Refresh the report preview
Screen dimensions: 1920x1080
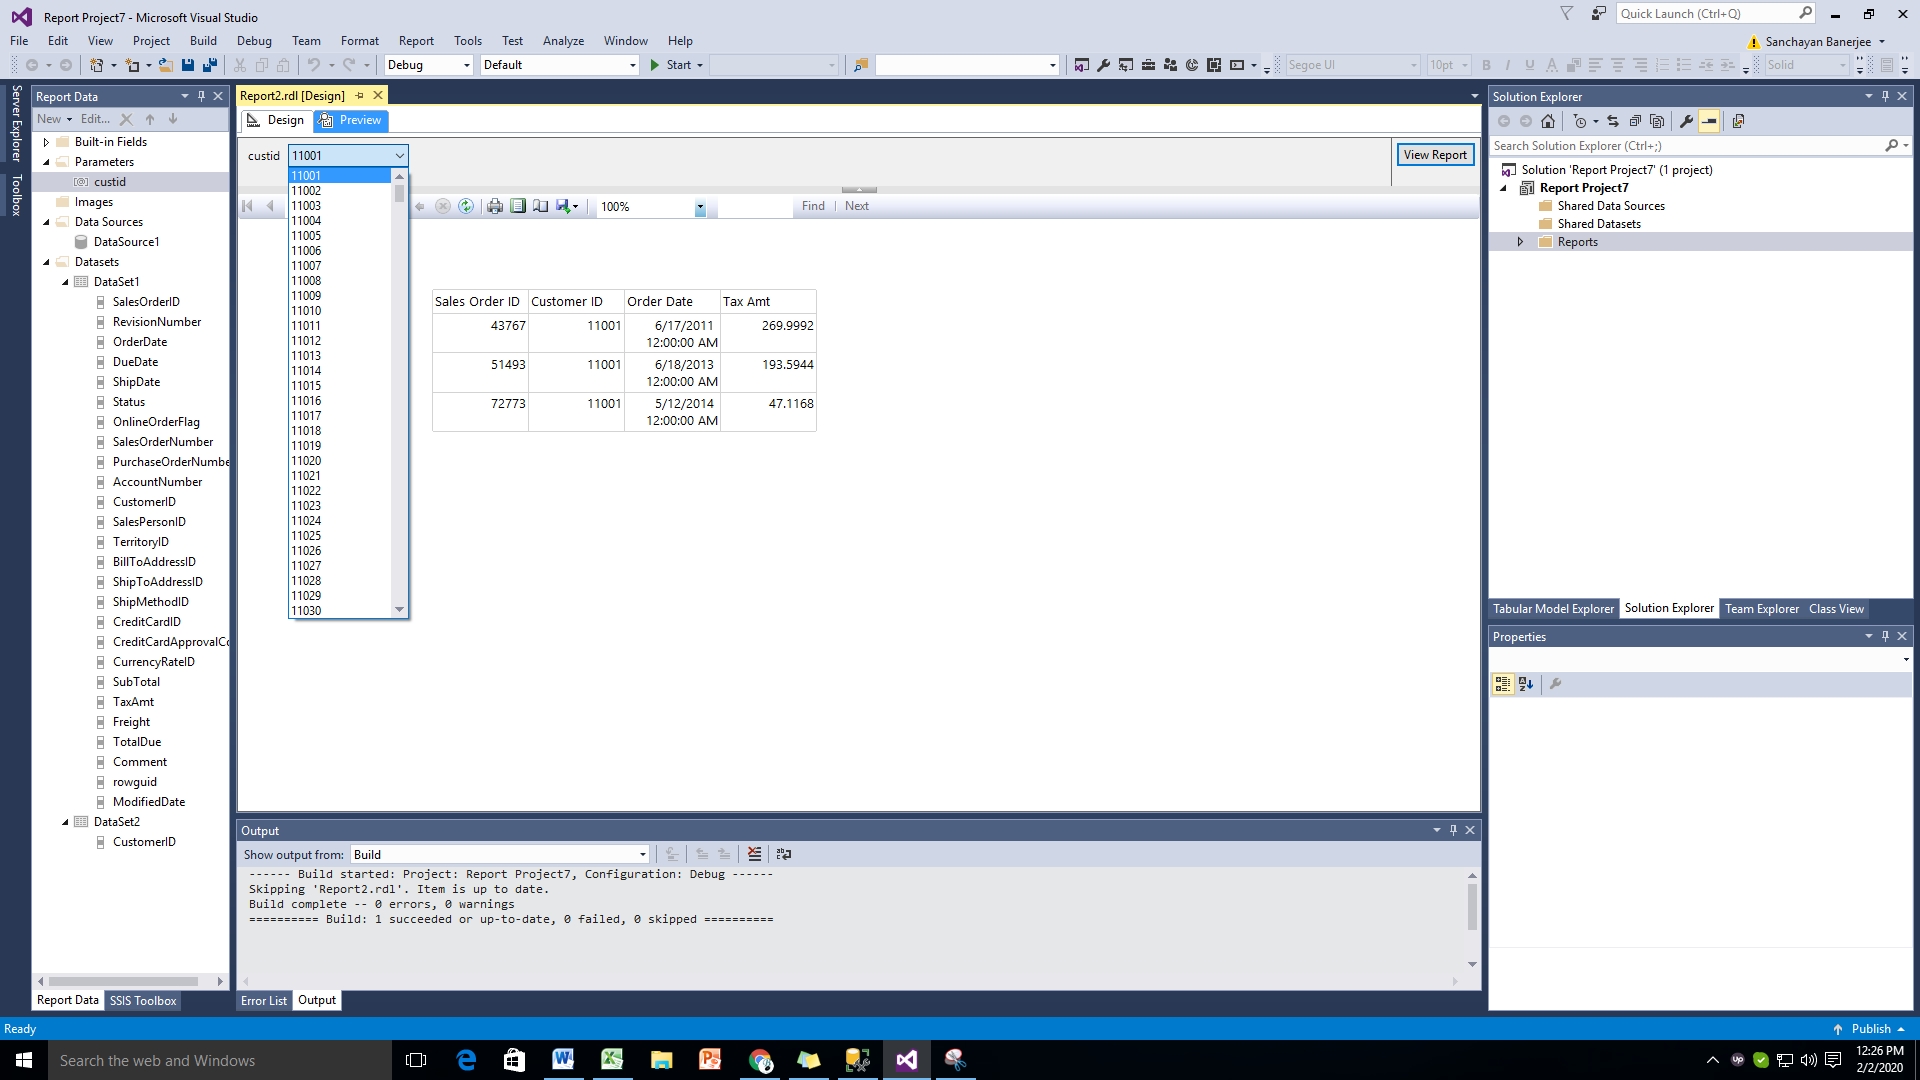[x=466, y=206]
